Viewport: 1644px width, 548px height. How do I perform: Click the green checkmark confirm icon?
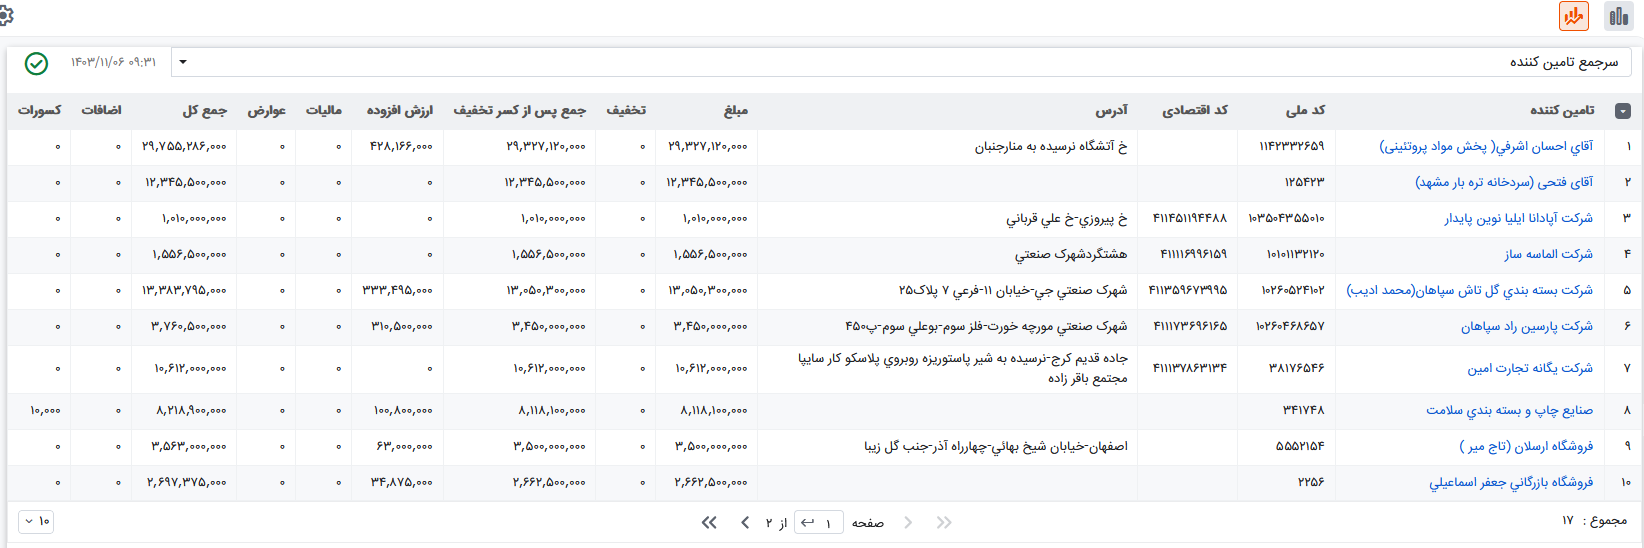tap(36, 63)
